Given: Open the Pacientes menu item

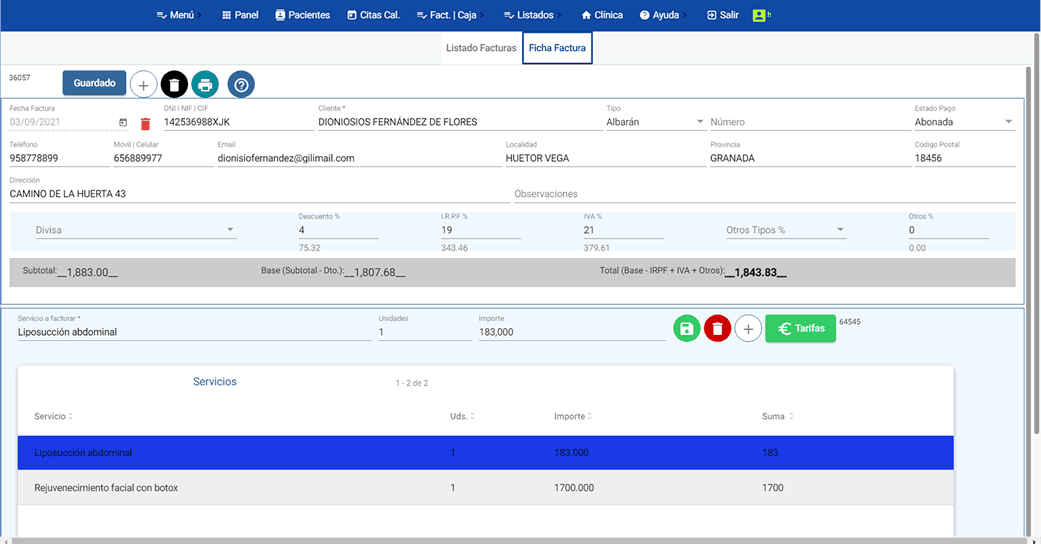Looking at the screenshot, I should click(302, 15).
